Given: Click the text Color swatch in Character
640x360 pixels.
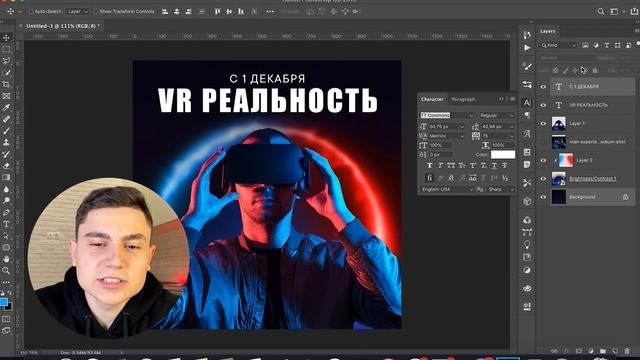Looking at the screenshot, I should pyautogui.click(x=502, y=155).
